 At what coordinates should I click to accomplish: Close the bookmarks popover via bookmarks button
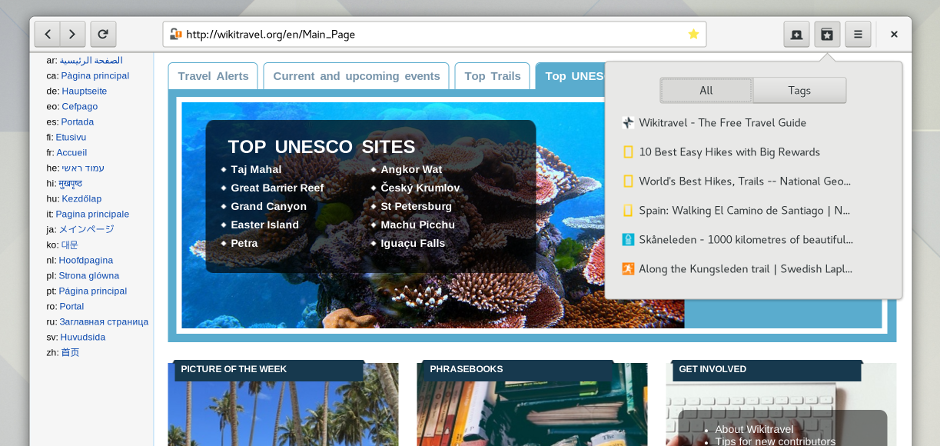(827, 34)
